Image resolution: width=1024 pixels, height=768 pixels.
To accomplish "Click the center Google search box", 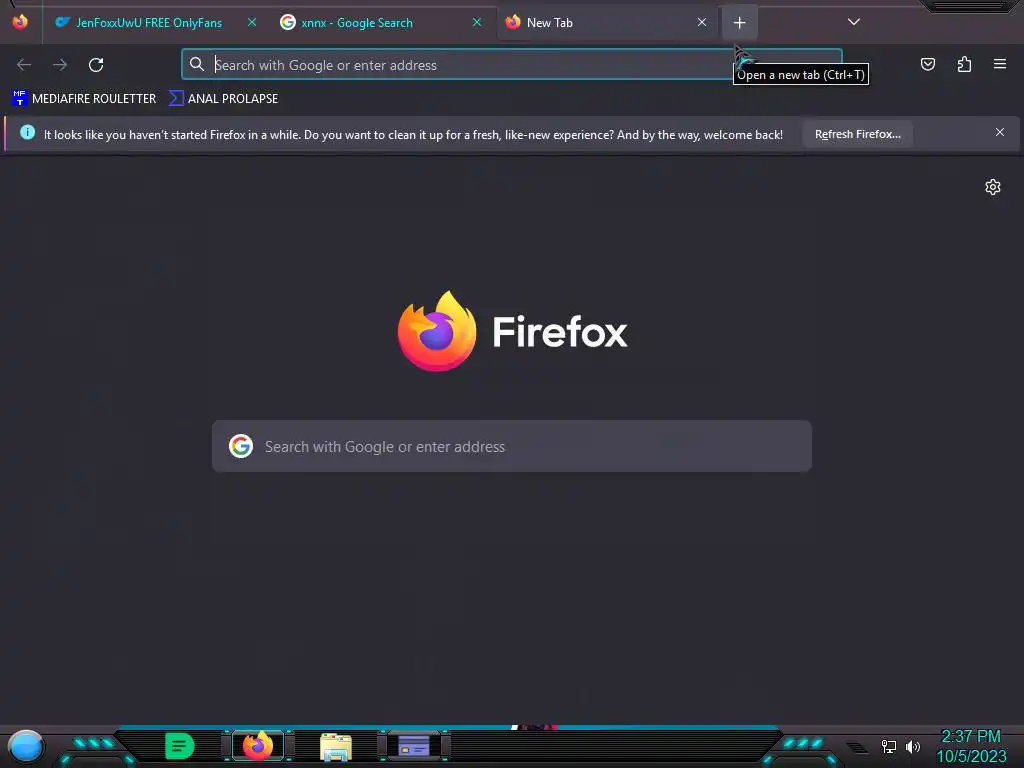I will pyautogui.click(x=512, y=447).
